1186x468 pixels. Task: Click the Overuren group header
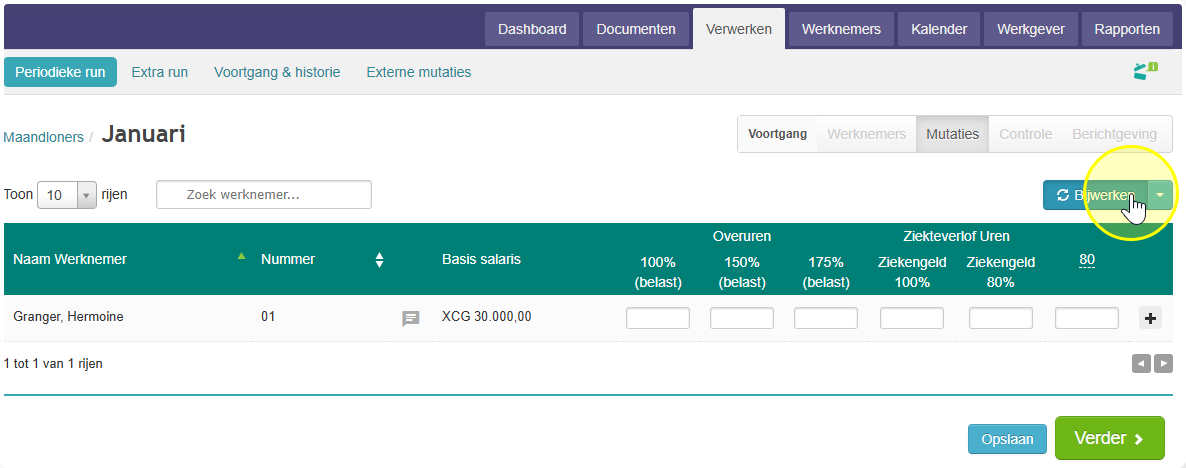[742, 236]
